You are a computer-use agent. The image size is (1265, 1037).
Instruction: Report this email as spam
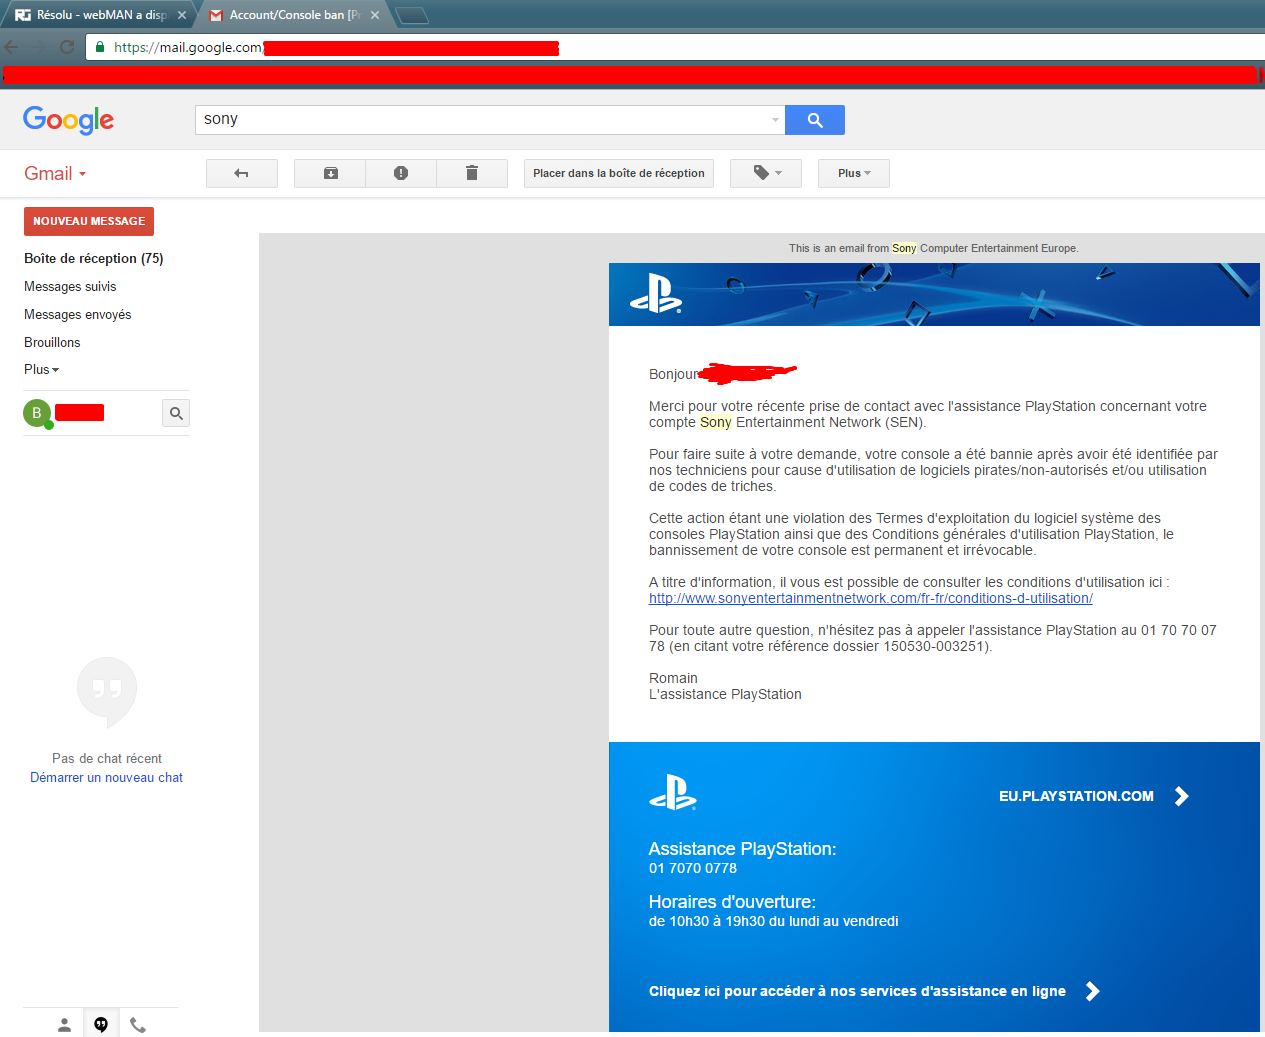coord(401,173)
